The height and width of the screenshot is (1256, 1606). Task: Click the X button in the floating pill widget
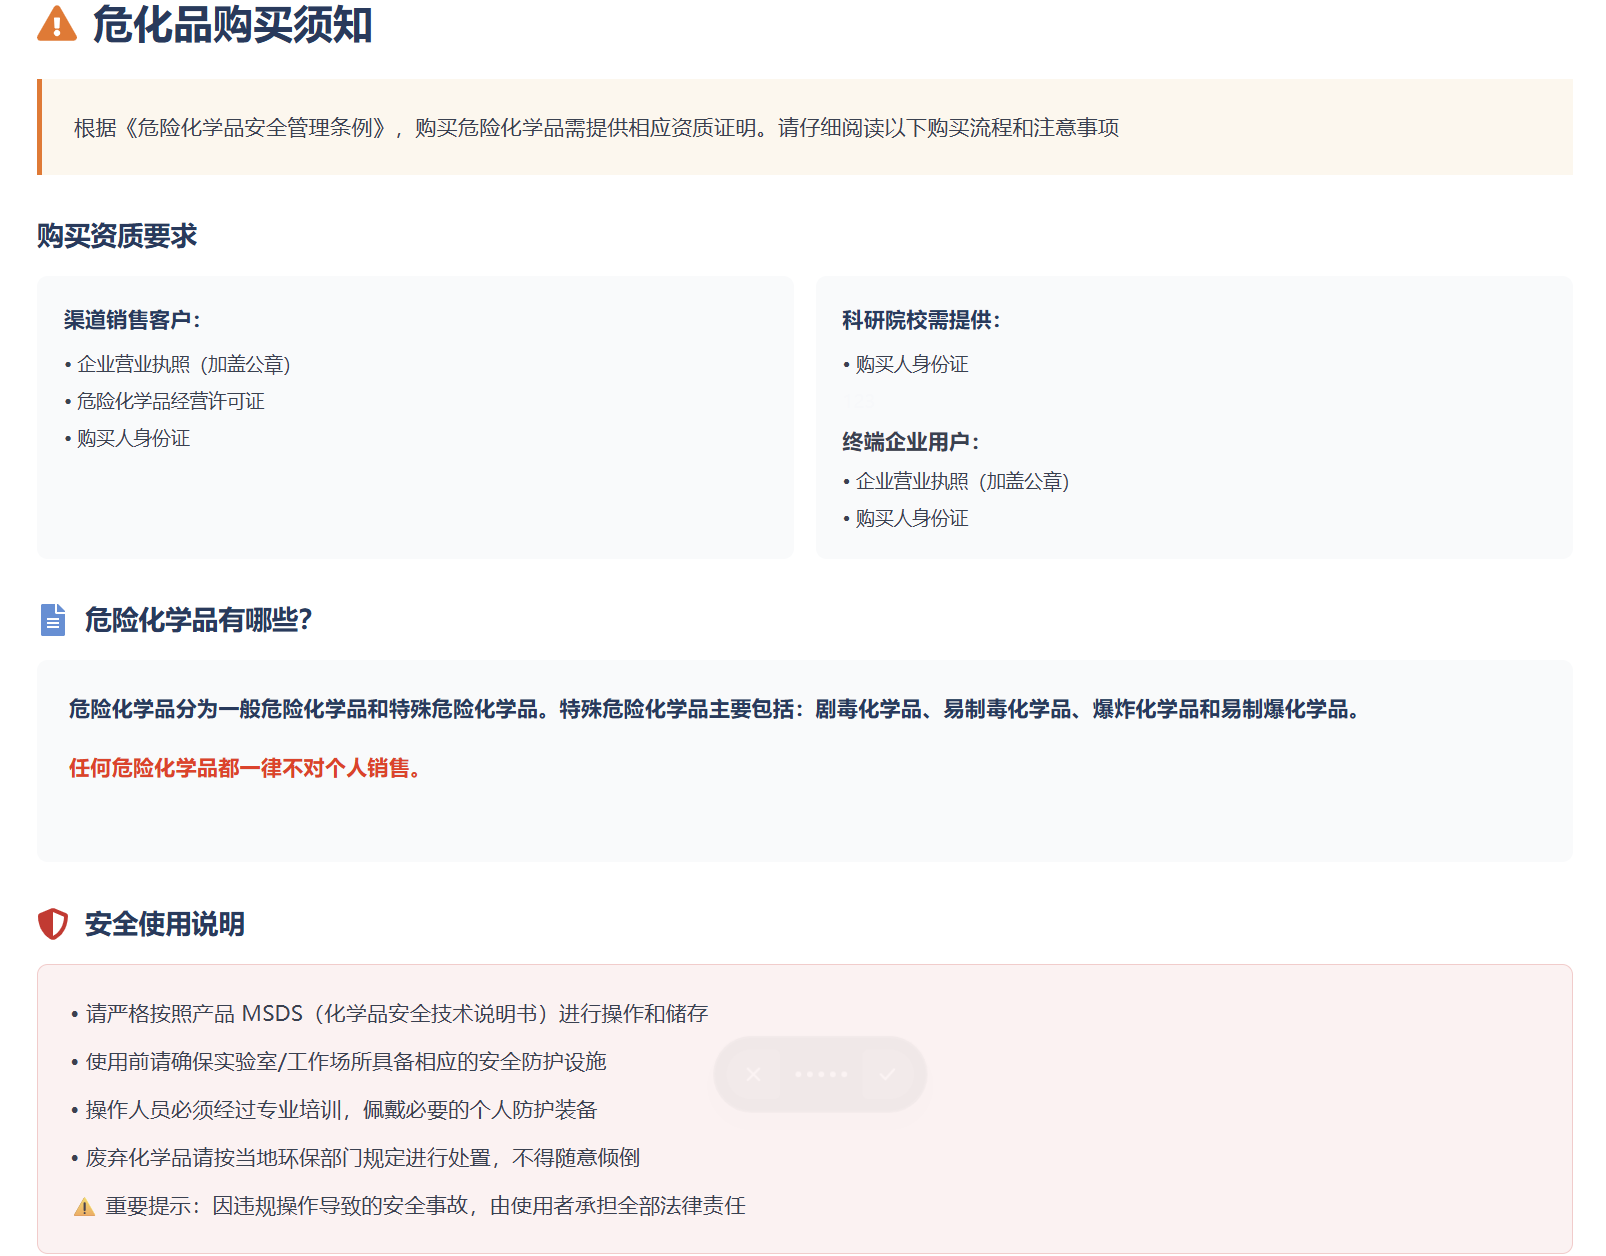pyautogui.click(x=753, y=1074)
